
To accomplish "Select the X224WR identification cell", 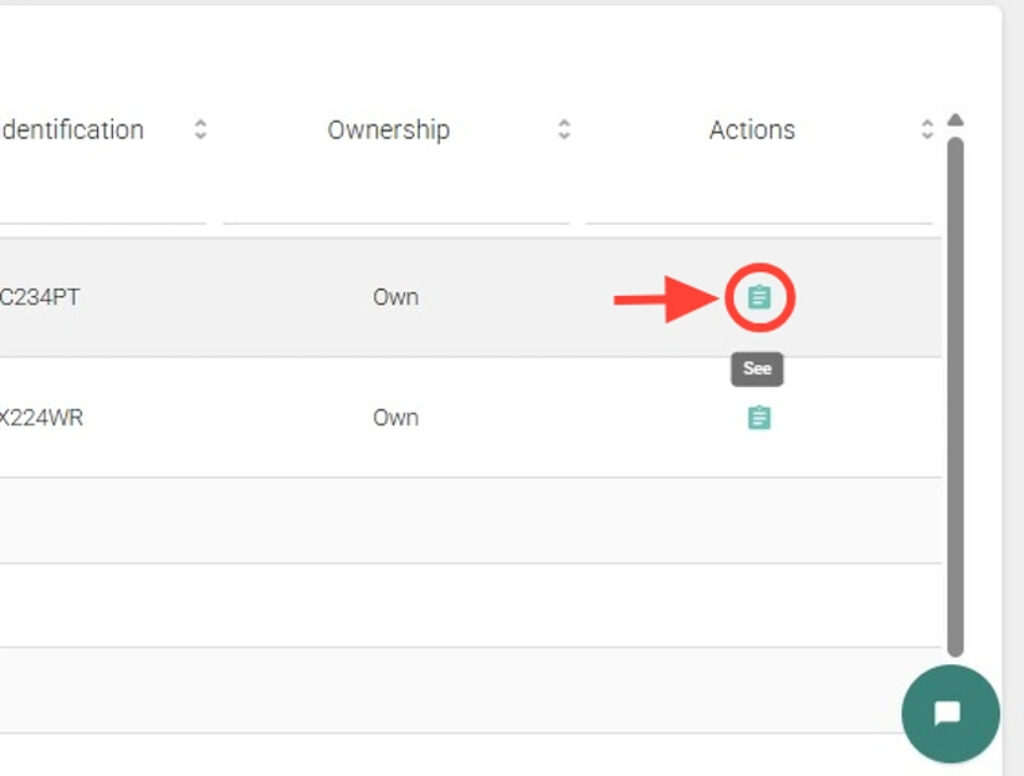I will pos(40,417).
